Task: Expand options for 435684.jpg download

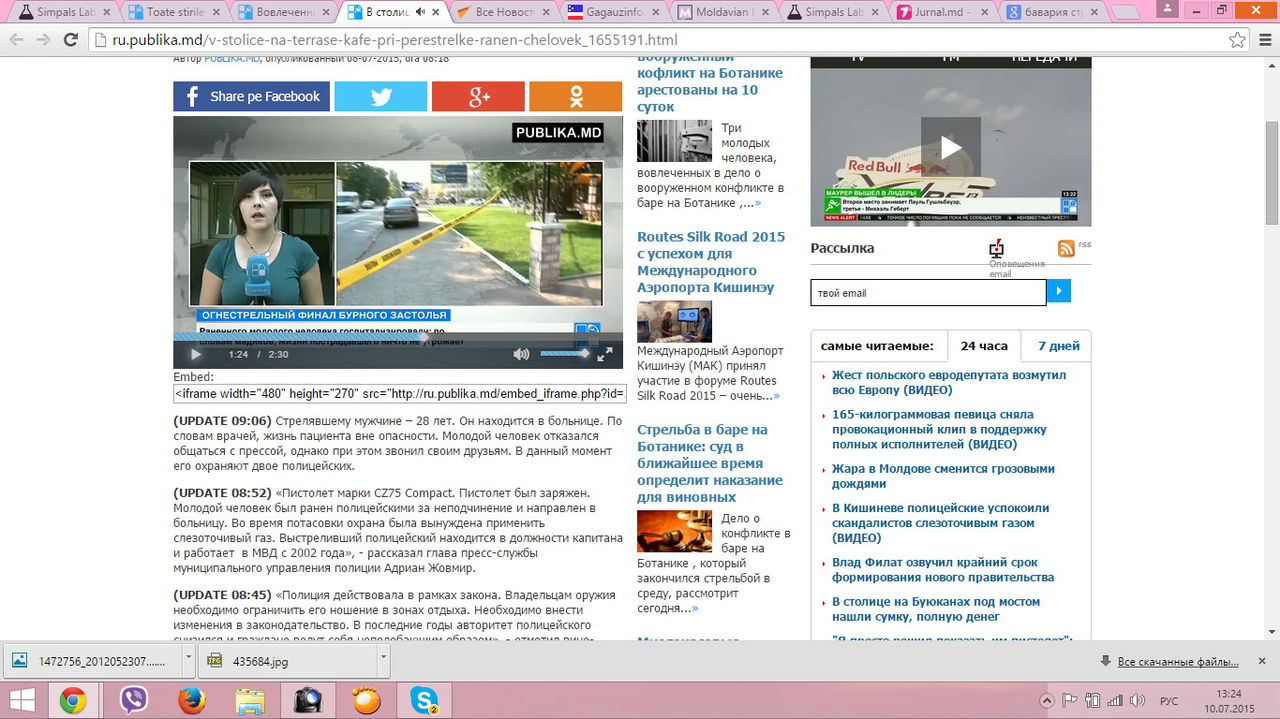Action: coord(383,661)
